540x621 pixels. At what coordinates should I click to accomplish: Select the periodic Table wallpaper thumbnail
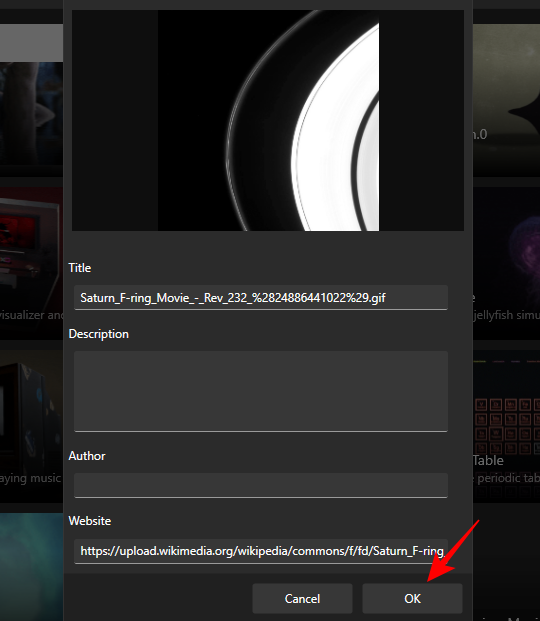[506, 426]
